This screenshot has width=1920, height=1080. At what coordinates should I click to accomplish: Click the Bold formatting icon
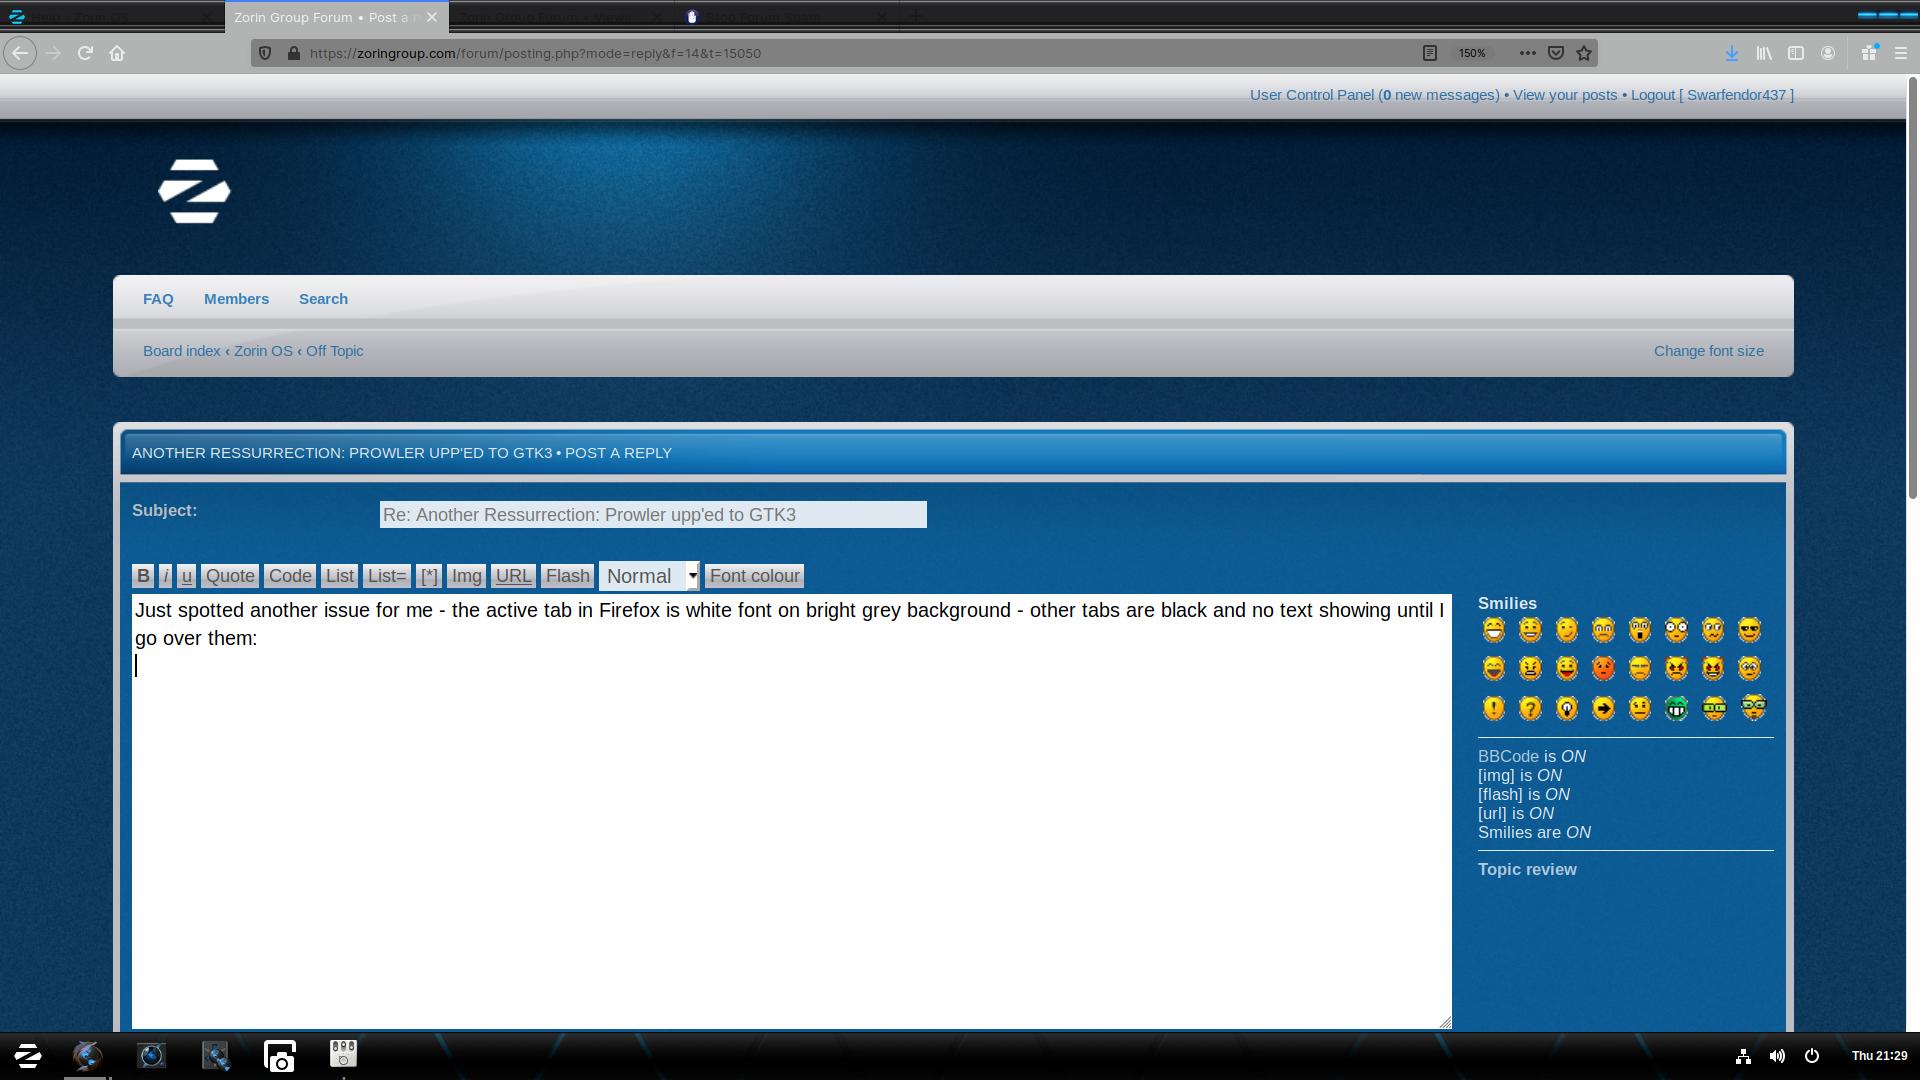coord(142,575)
